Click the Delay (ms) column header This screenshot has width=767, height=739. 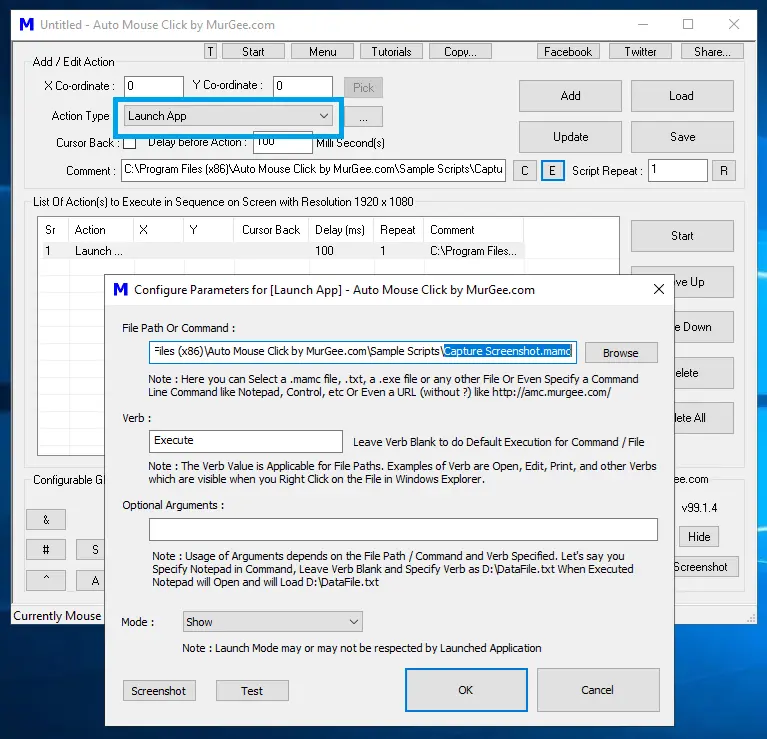click(x=340, y=230)
